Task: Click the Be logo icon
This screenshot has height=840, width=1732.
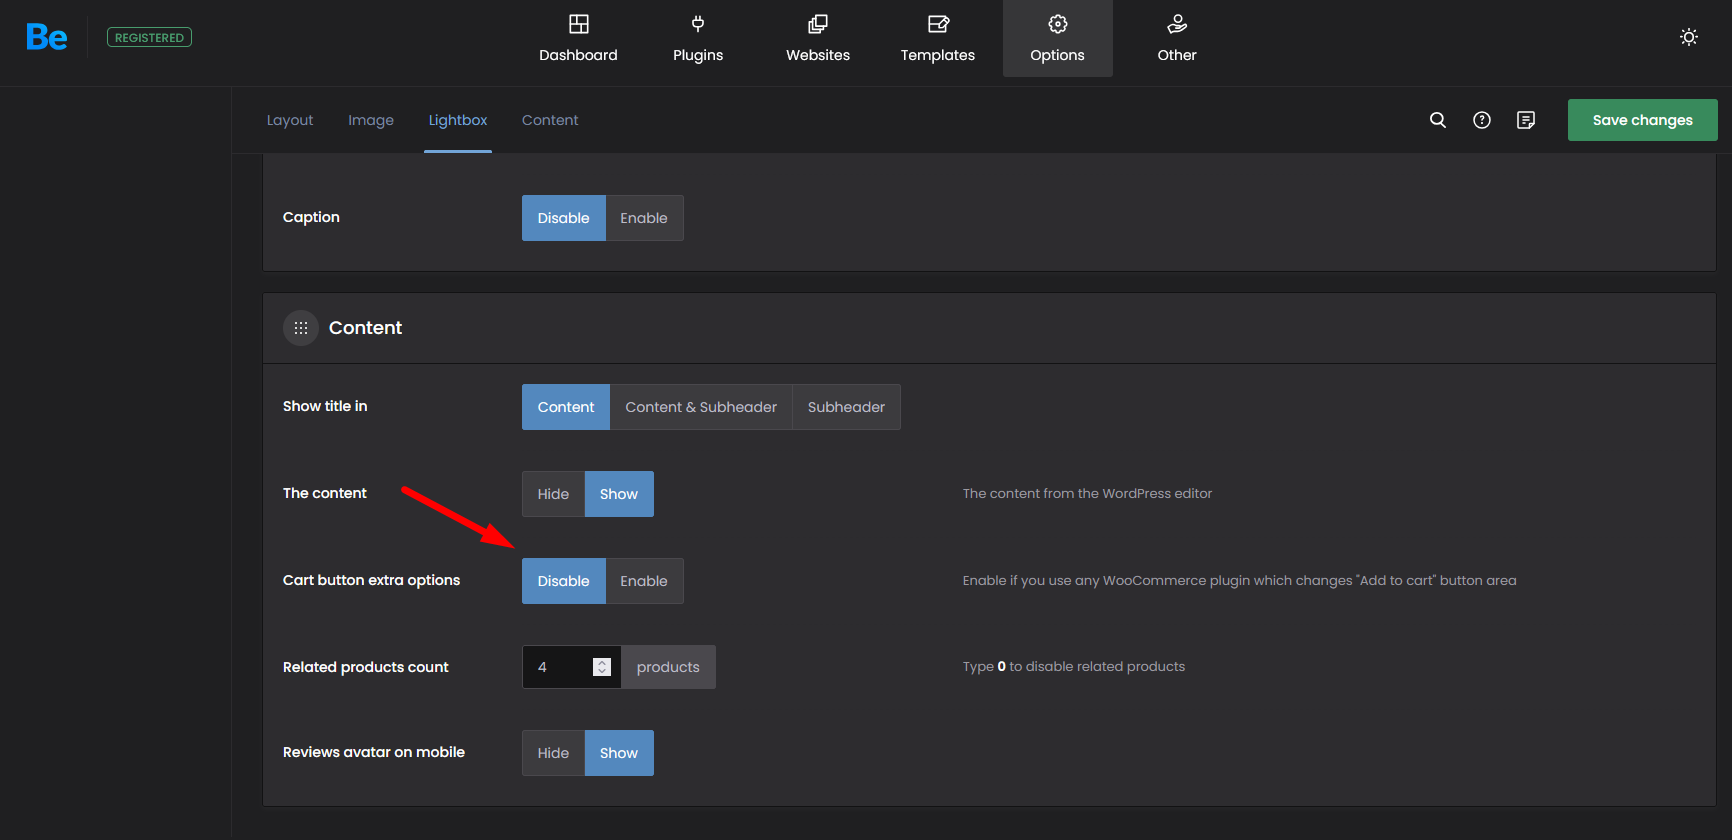Action: click(46, 38)
